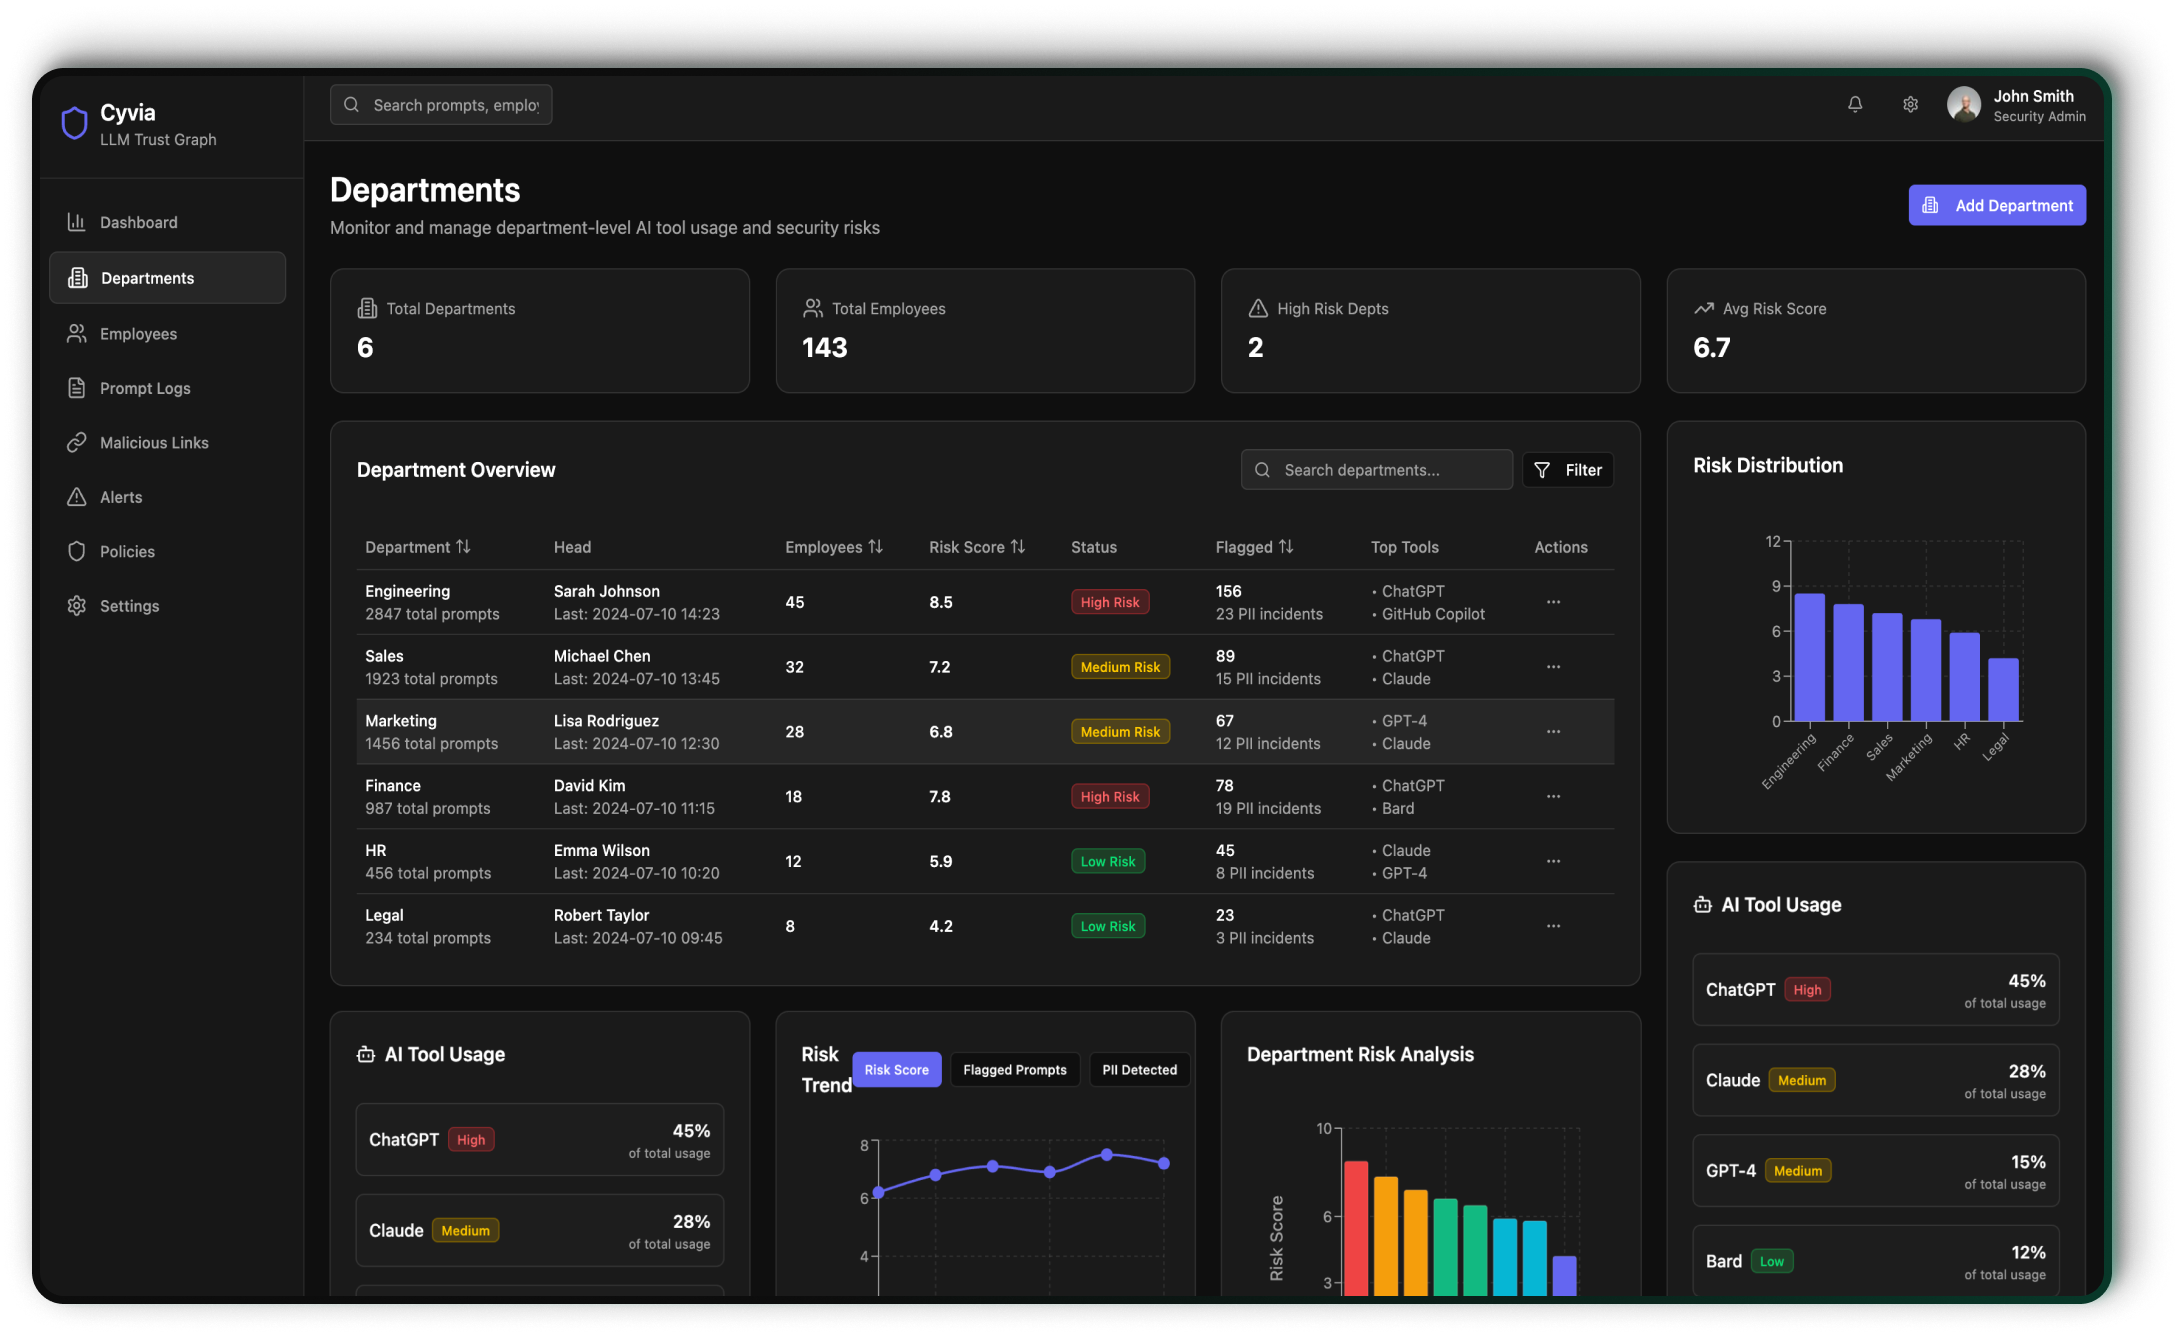The width and height of the screenshot is (2180, 1336).
Task: Open the Filter dropdown for departments
Action: point(1567,470)
